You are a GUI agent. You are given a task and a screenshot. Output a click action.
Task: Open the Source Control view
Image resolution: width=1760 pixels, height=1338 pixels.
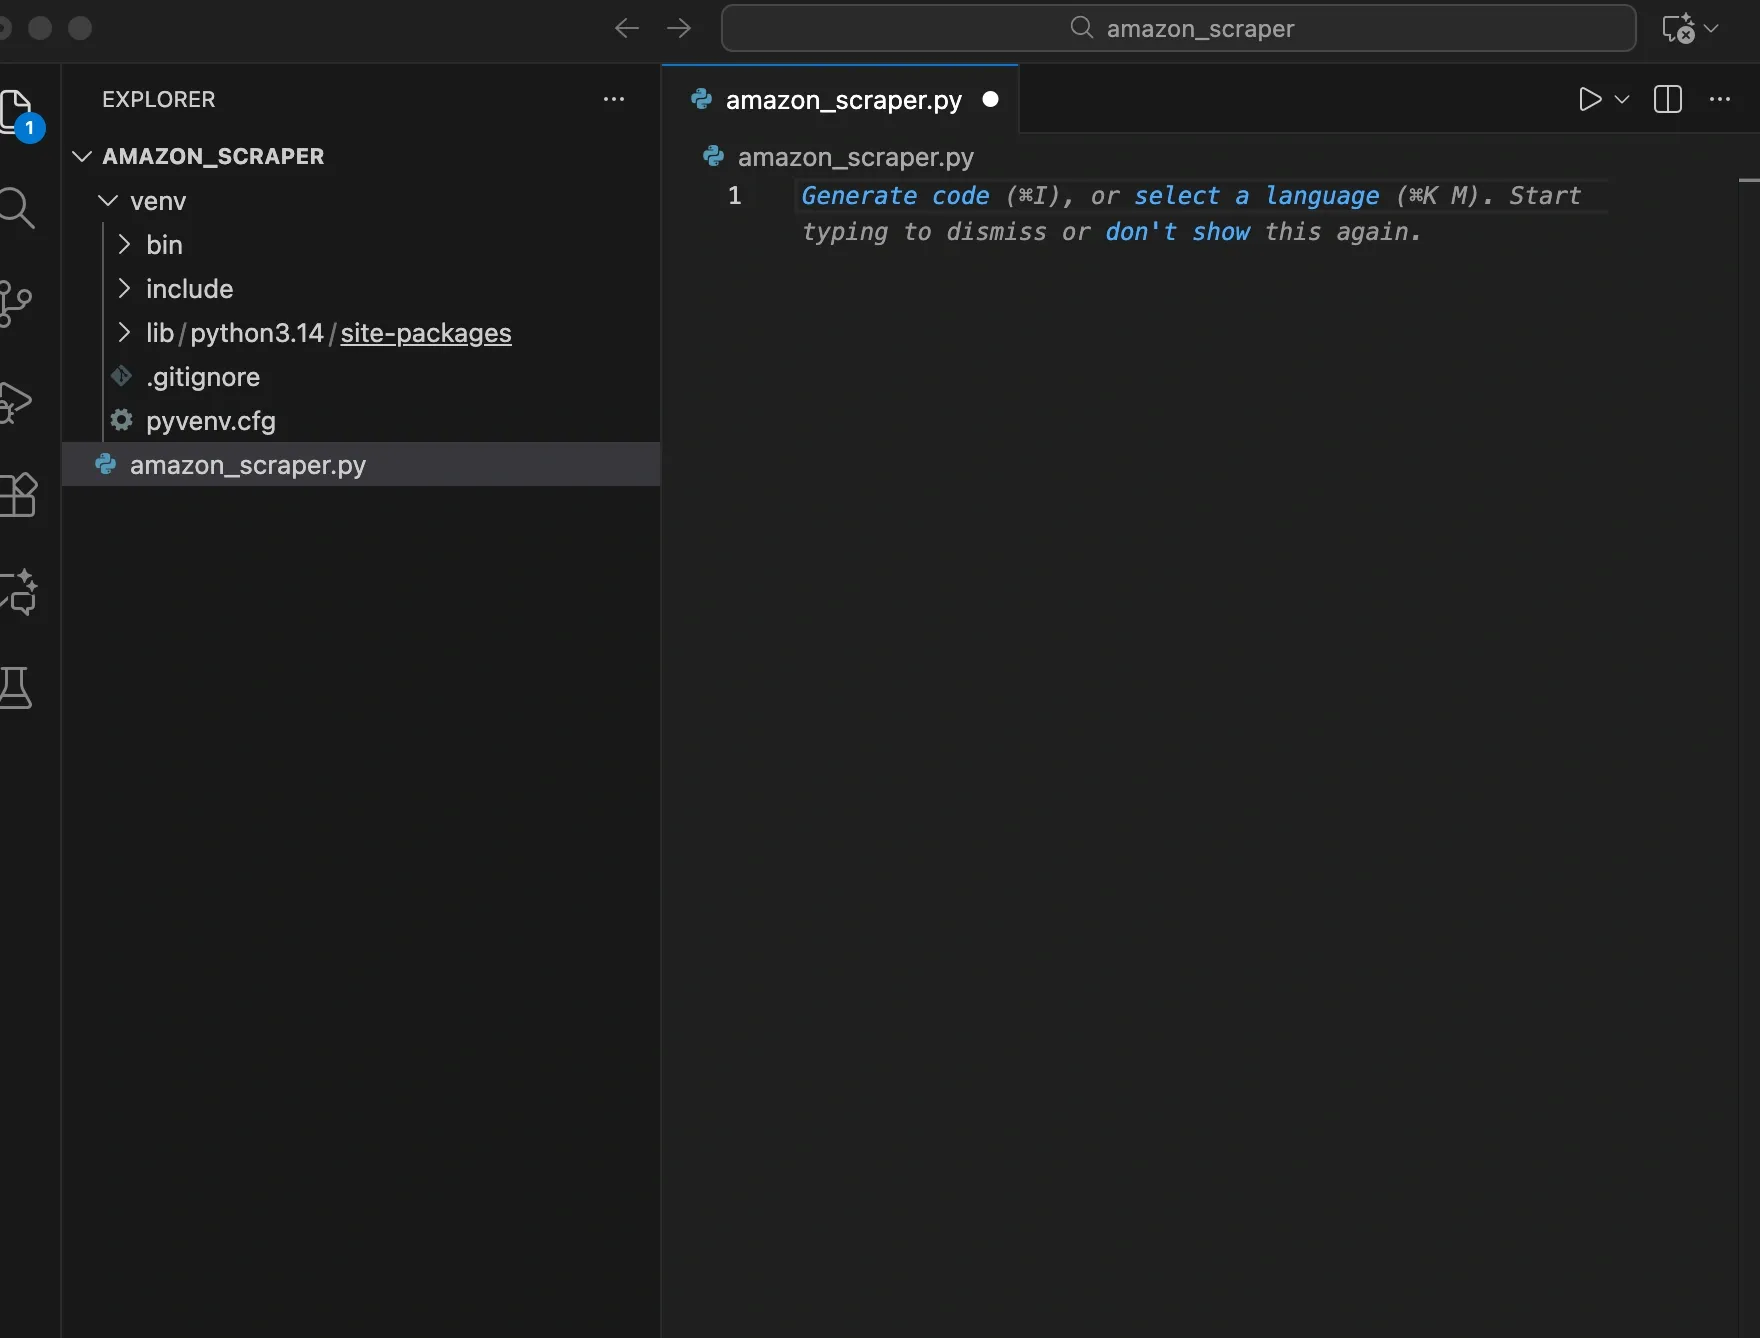tap(20, 304)
